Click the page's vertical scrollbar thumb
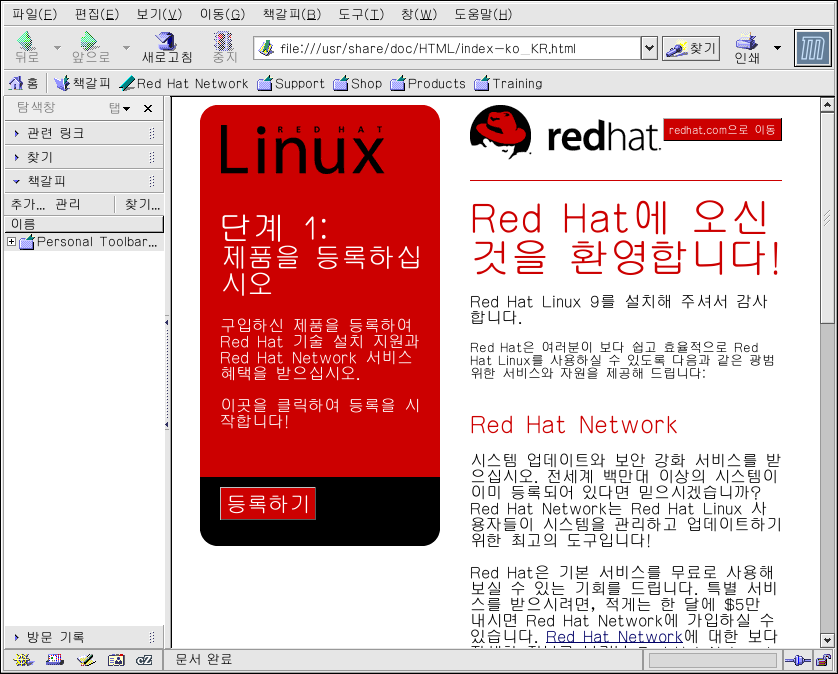The height and width of the screenshot is (674, 838). pos(827,220)
